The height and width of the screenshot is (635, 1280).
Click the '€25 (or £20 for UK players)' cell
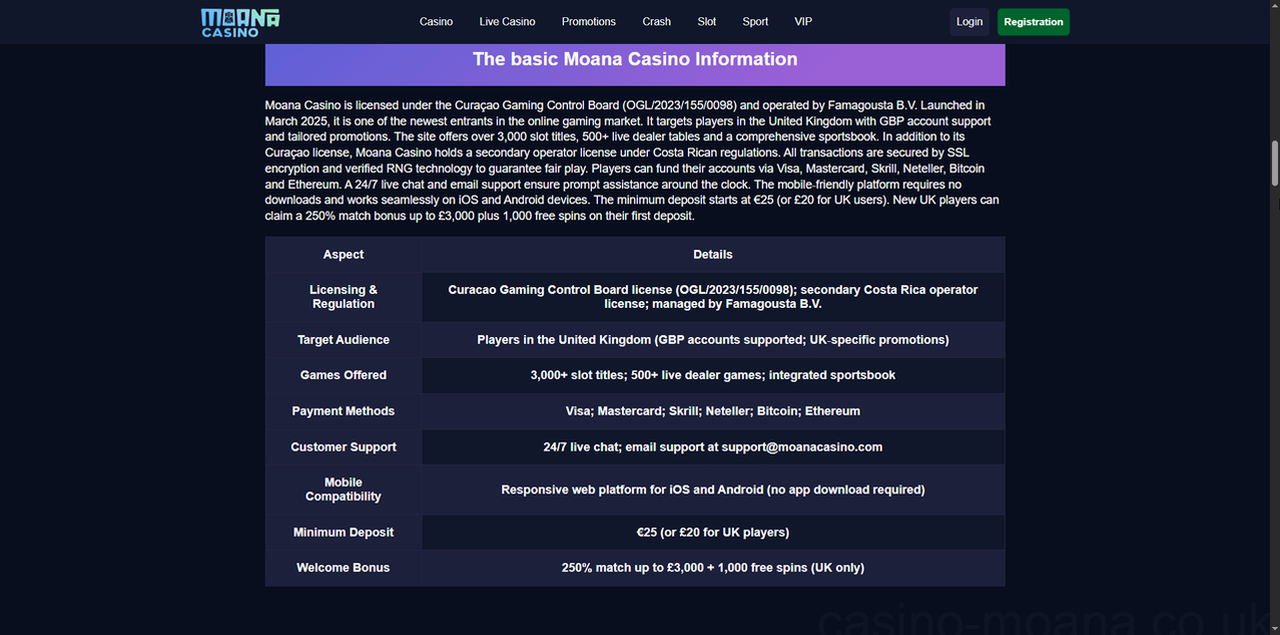tap(713, 532)
